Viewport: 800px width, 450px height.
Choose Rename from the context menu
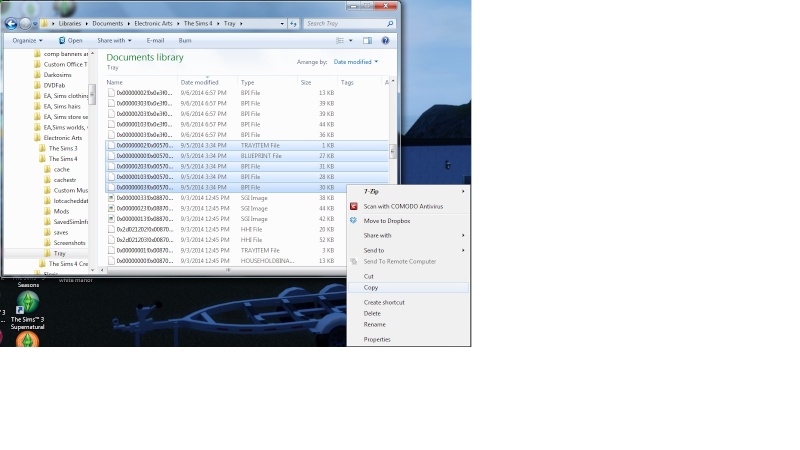[x=409, y=324]
